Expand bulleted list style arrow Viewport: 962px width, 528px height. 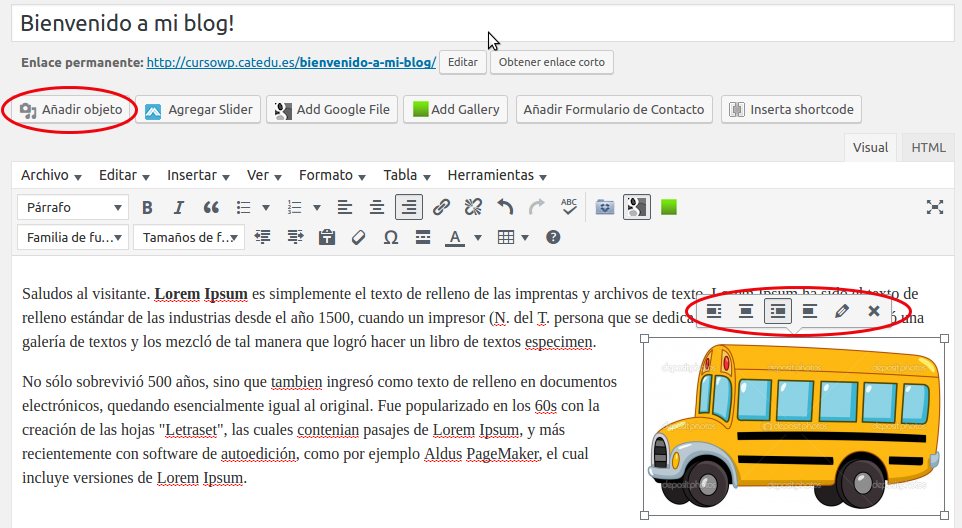click(266, 208)
